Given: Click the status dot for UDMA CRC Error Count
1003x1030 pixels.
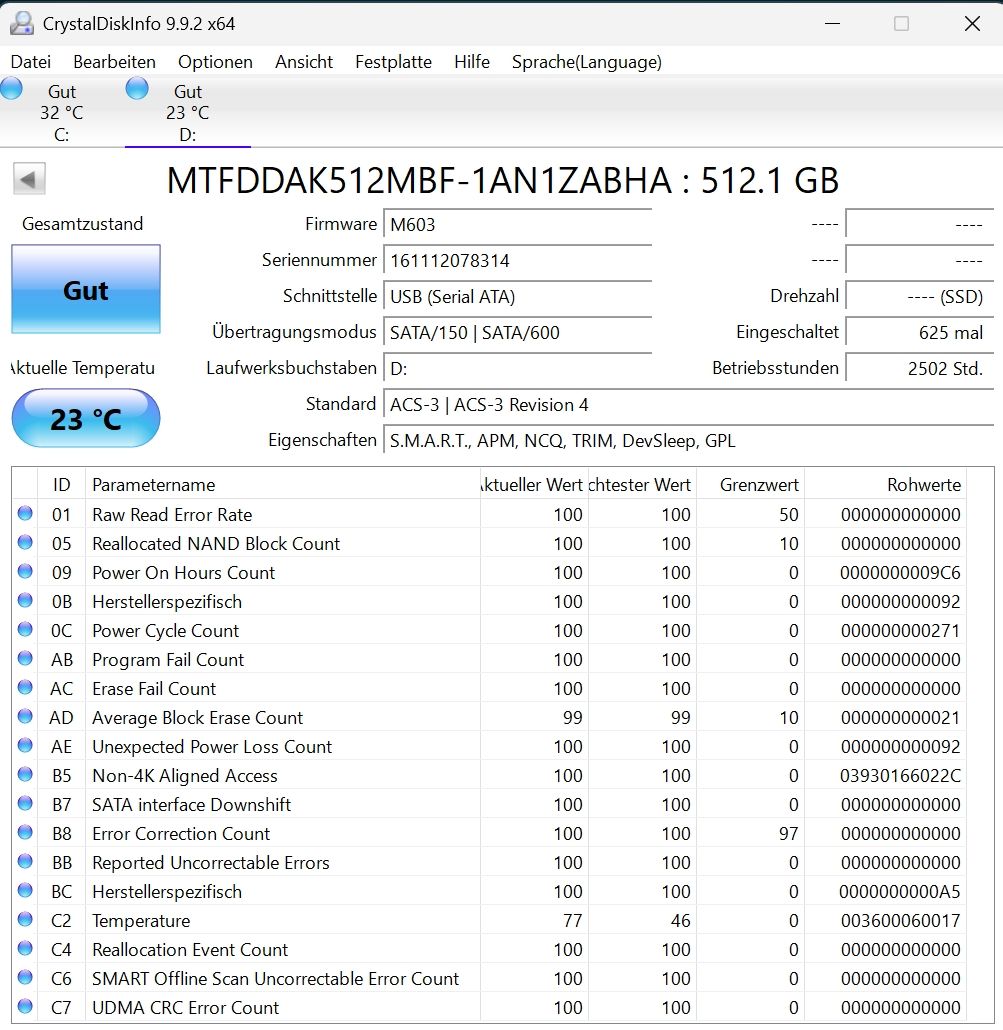Looking at the screenshot, I should point(25,1006).
